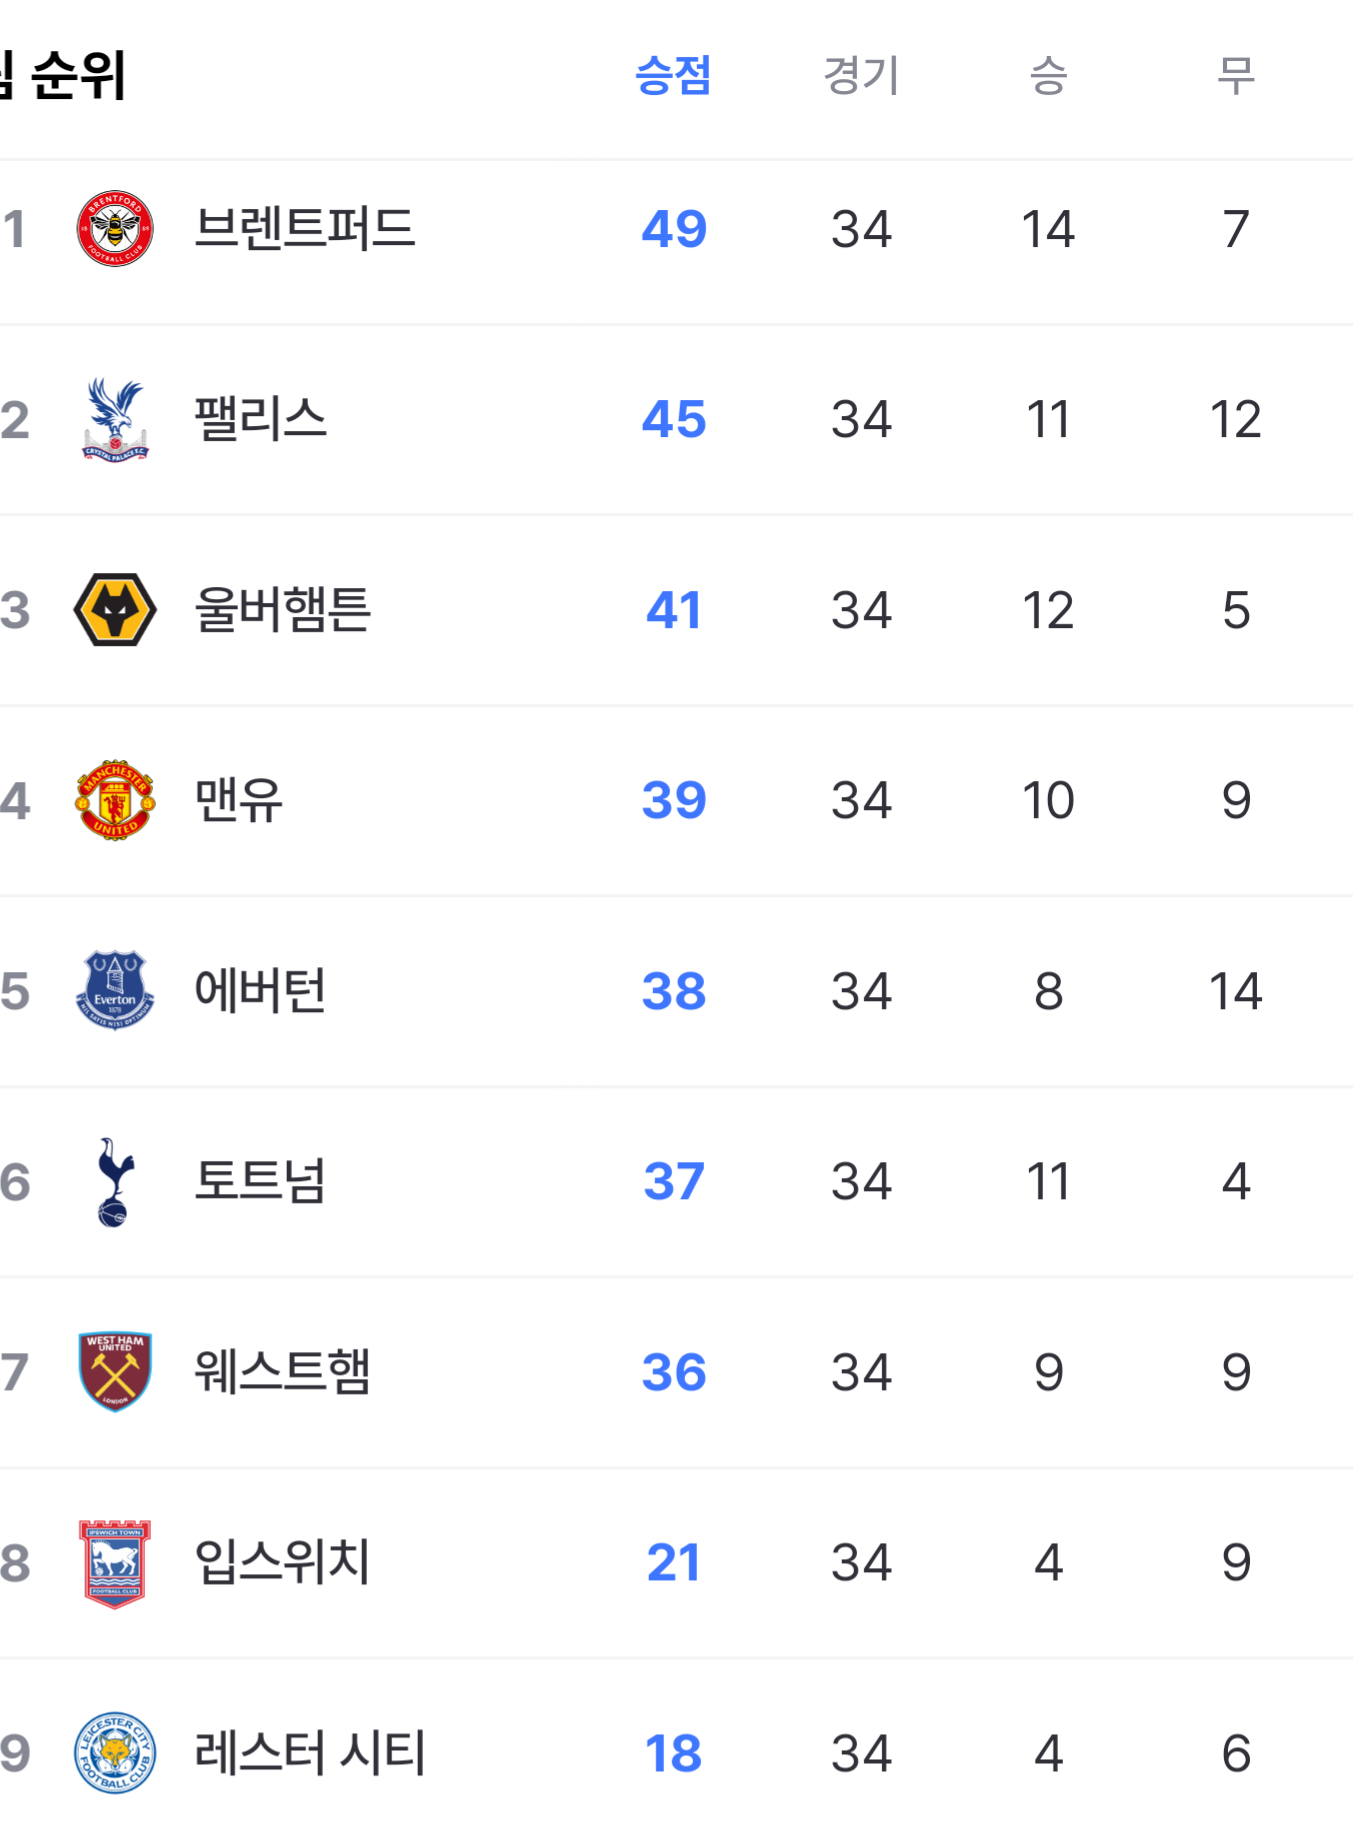The image size is (1353, 1827).
Task: Open the 브렌트퍼드 team name link
Action: tap(304, 229)
